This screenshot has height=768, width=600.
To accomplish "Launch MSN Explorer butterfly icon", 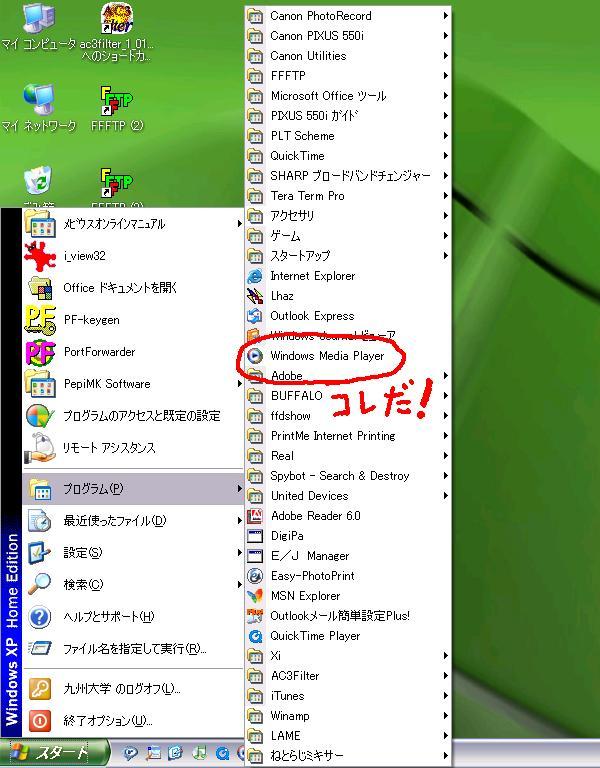I will [255, 596].
